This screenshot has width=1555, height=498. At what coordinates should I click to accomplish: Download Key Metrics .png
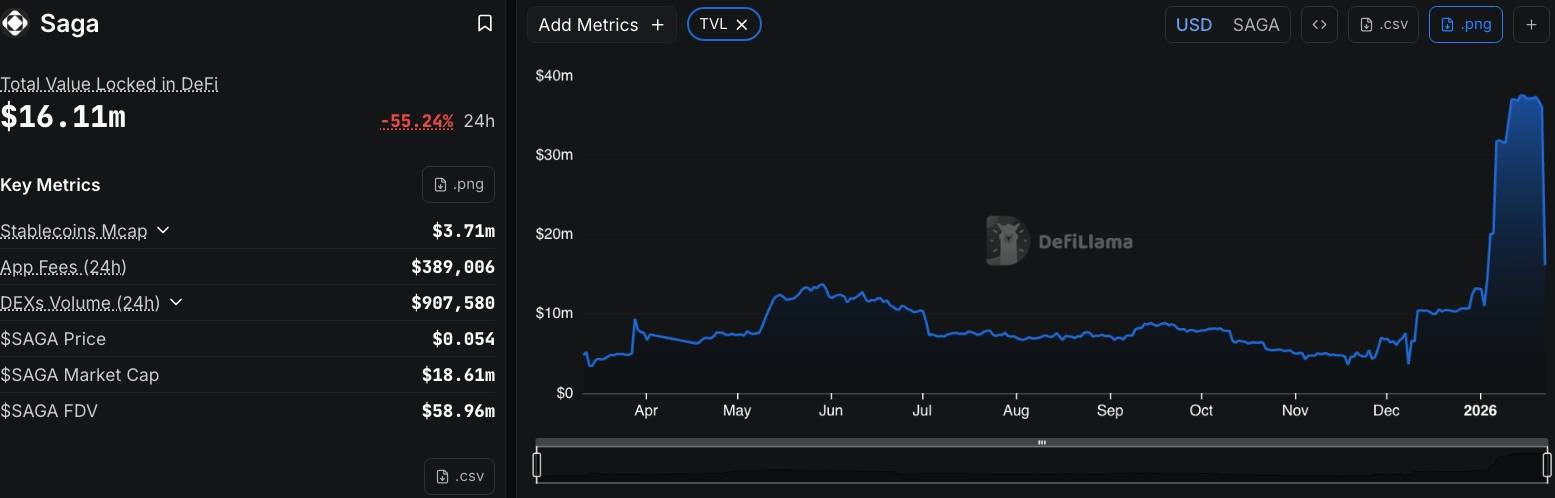458,184
